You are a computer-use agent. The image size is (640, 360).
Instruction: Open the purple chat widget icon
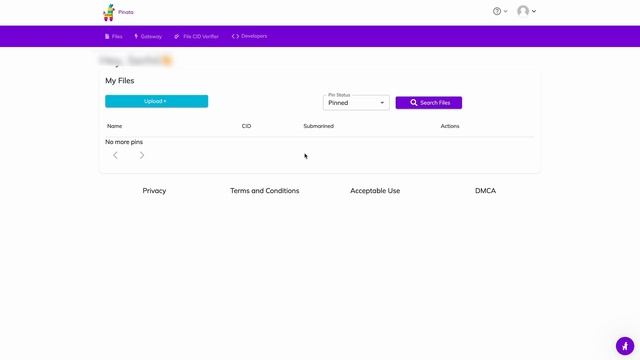(x=625, y=346)
